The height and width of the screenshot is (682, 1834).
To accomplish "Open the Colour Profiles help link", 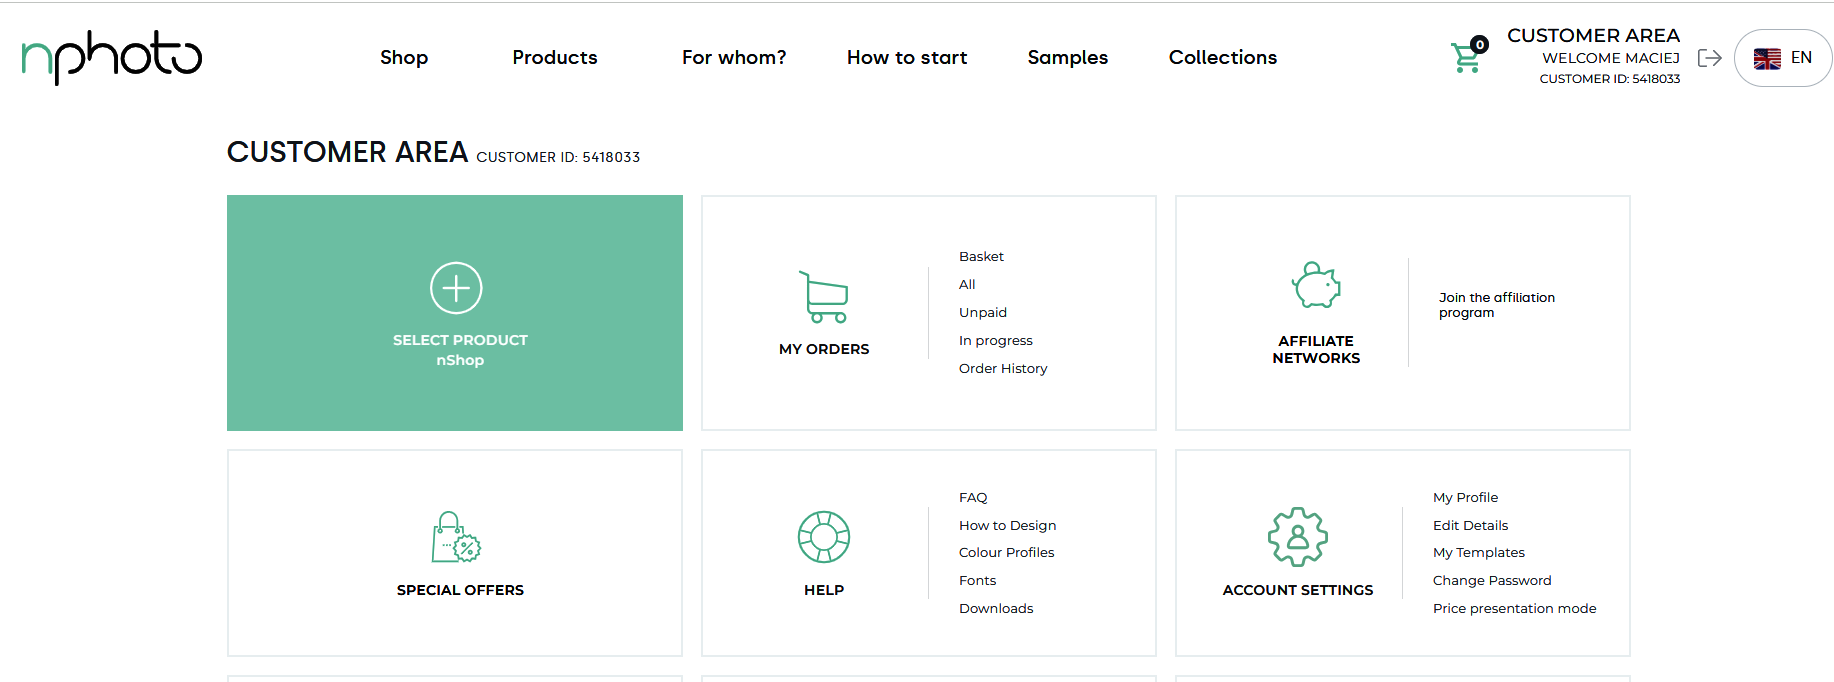I will (1006, 553).
